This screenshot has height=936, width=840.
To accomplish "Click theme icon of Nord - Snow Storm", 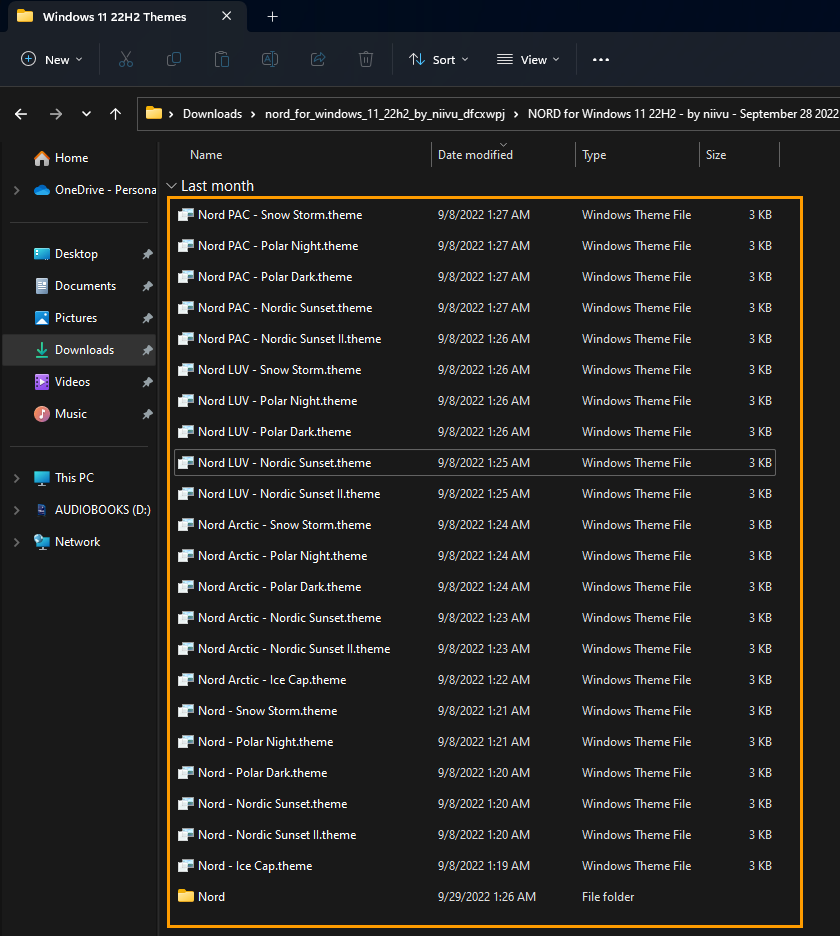I will pyautogui.click(x=186, y=711).
